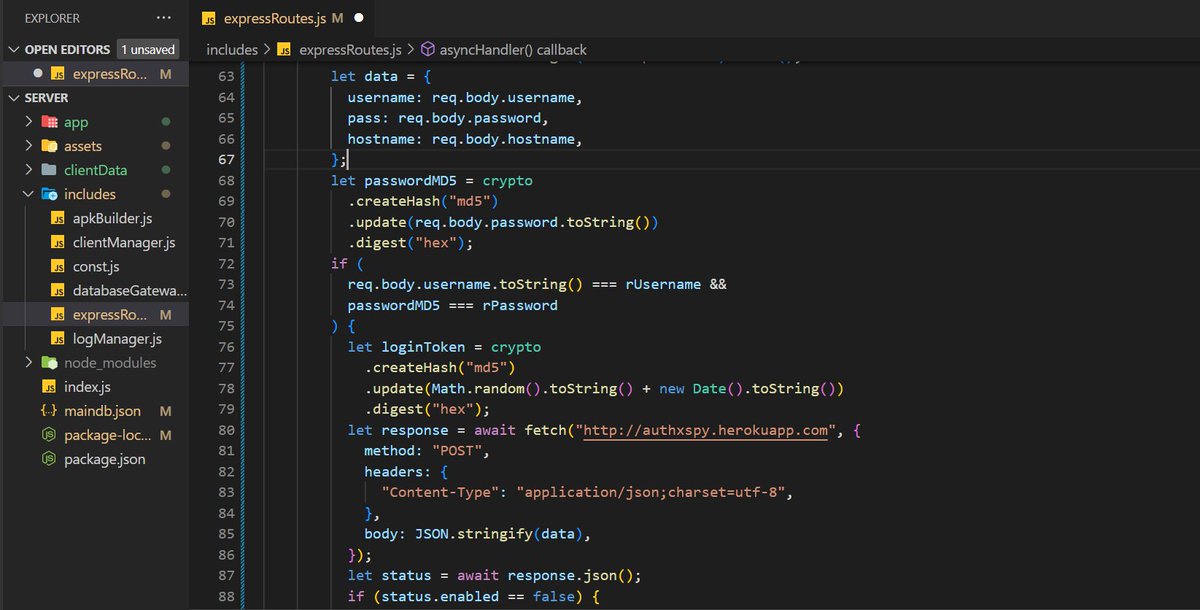This screenshot has height=610, width=1200.
Task: Click the Node icon beside package-lock.json
Action: tap(49, 435)
